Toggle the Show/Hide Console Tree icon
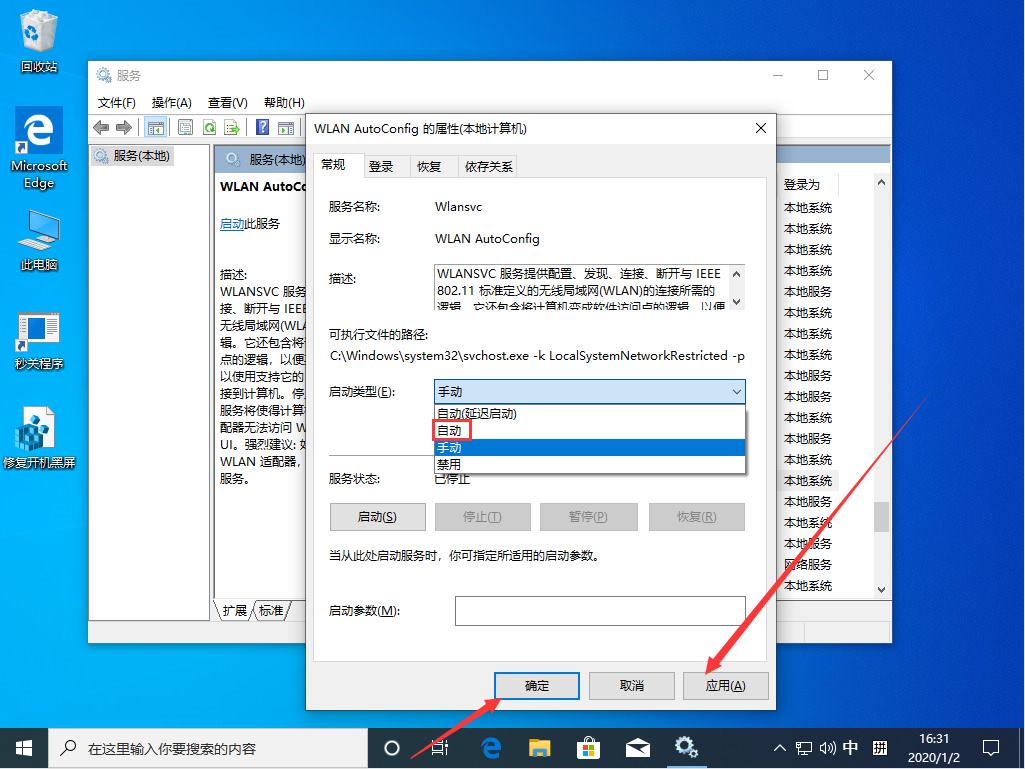This screenshot has width=1025, height=769. pos(155,127)
